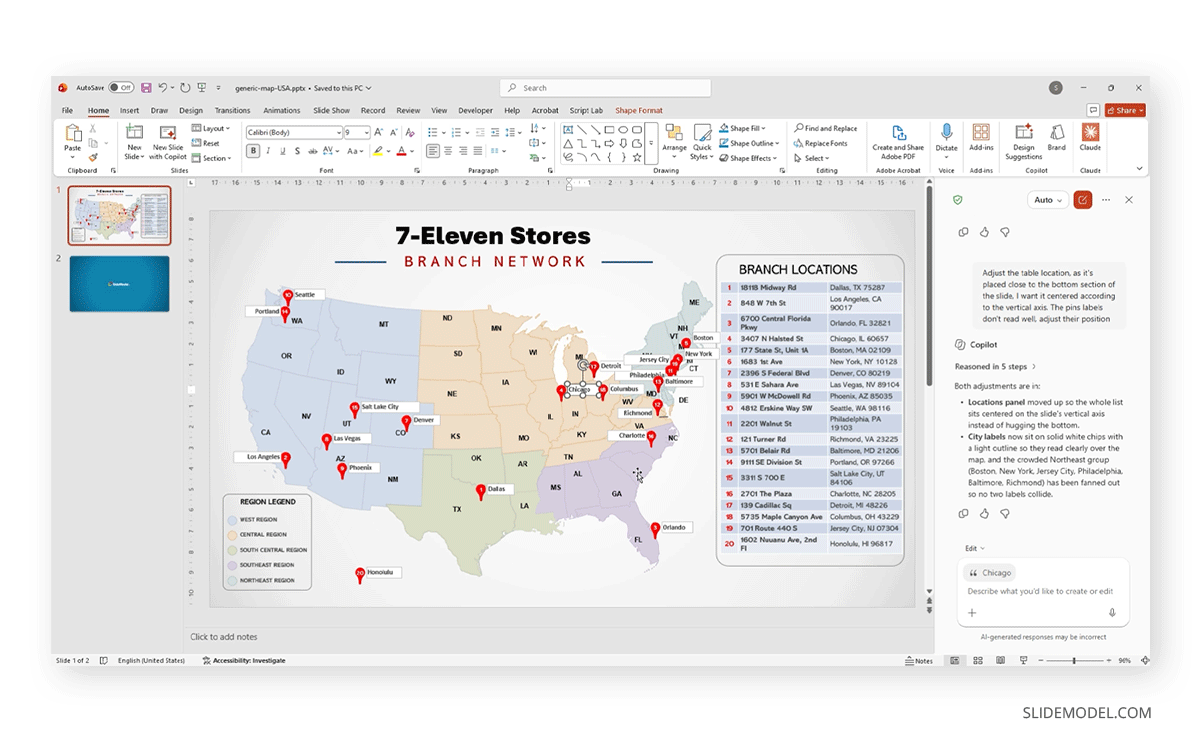This screenshot has width=1200, height=743.
Task: Open font size dropdown
Action: coord(365,132)
